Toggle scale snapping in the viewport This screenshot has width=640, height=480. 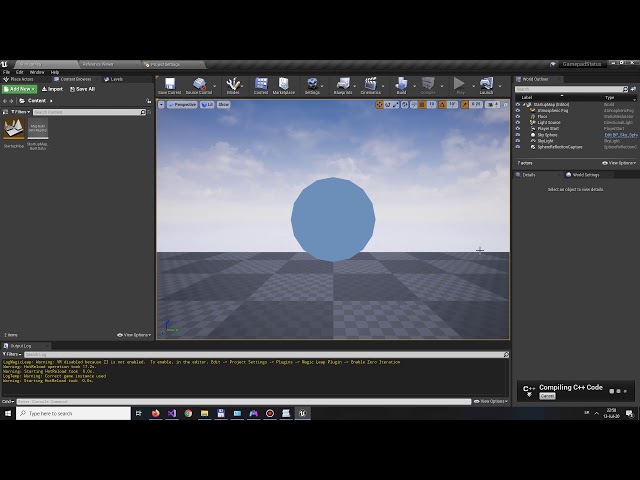click(x=465, y=105)
